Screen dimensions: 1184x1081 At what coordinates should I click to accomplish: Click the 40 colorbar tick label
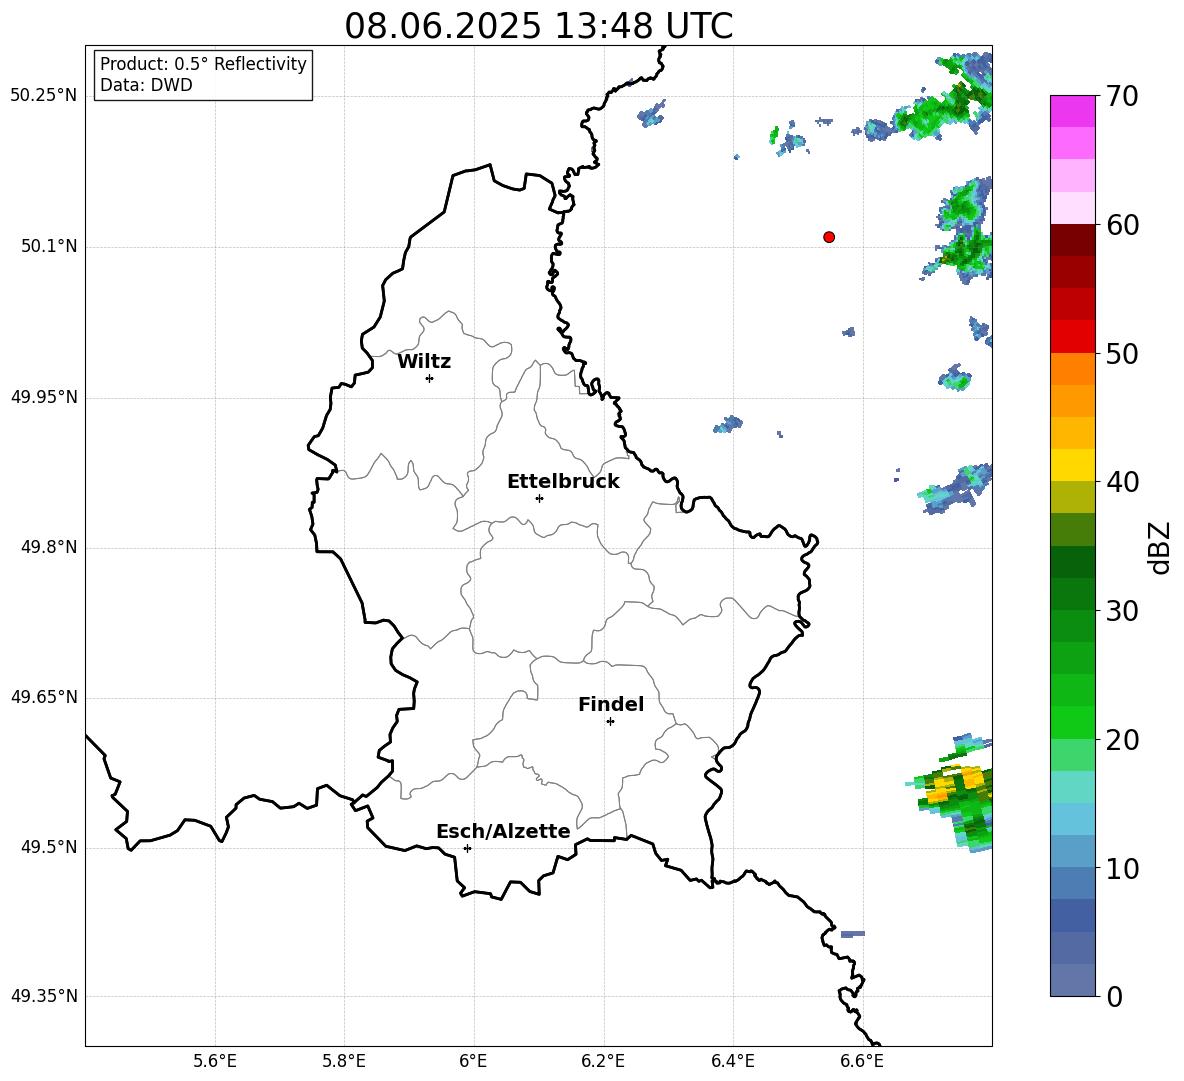1122,482
